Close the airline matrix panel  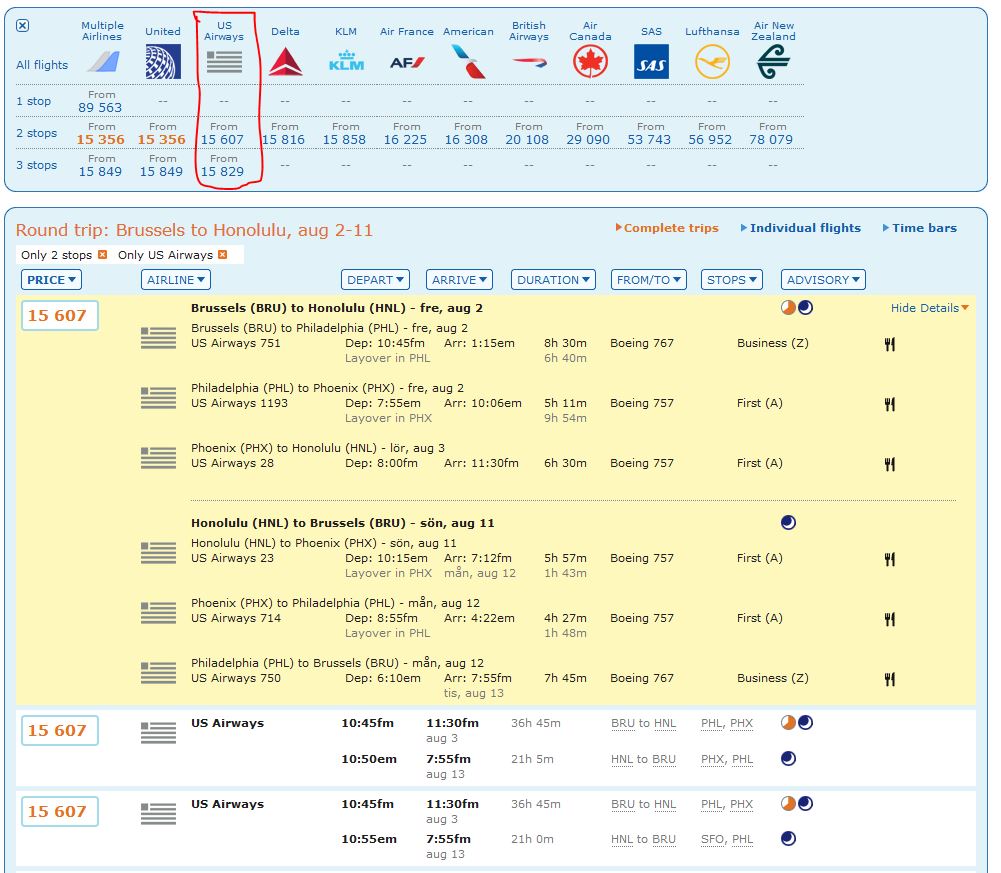point(23,26)
